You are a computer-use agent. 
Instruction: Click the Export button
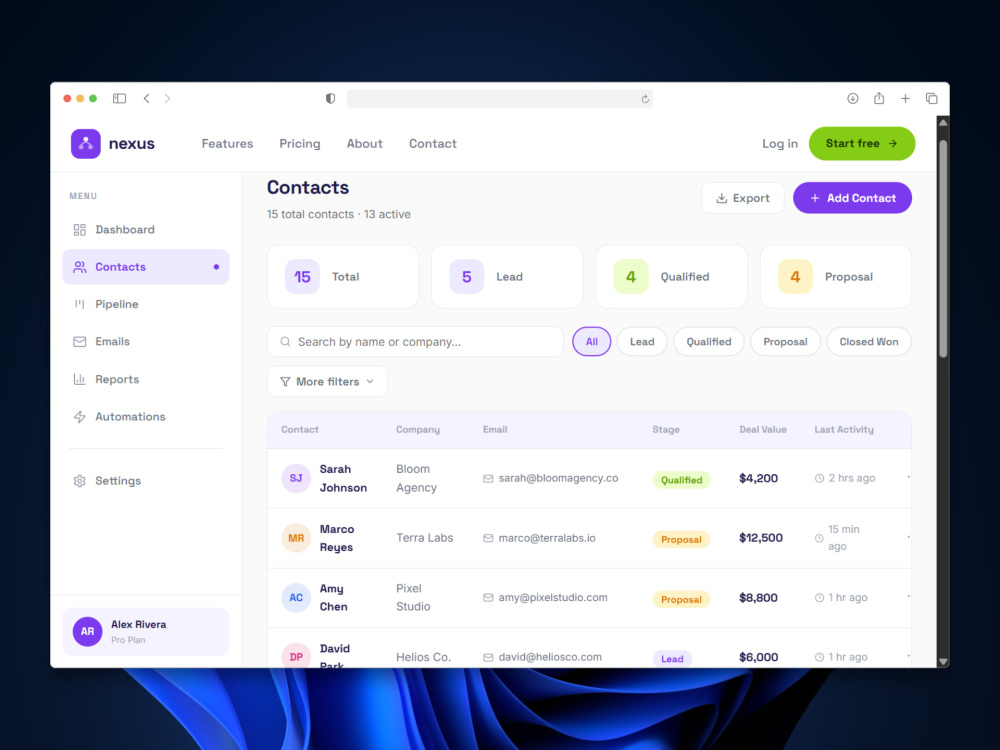(x=742, y=198)
